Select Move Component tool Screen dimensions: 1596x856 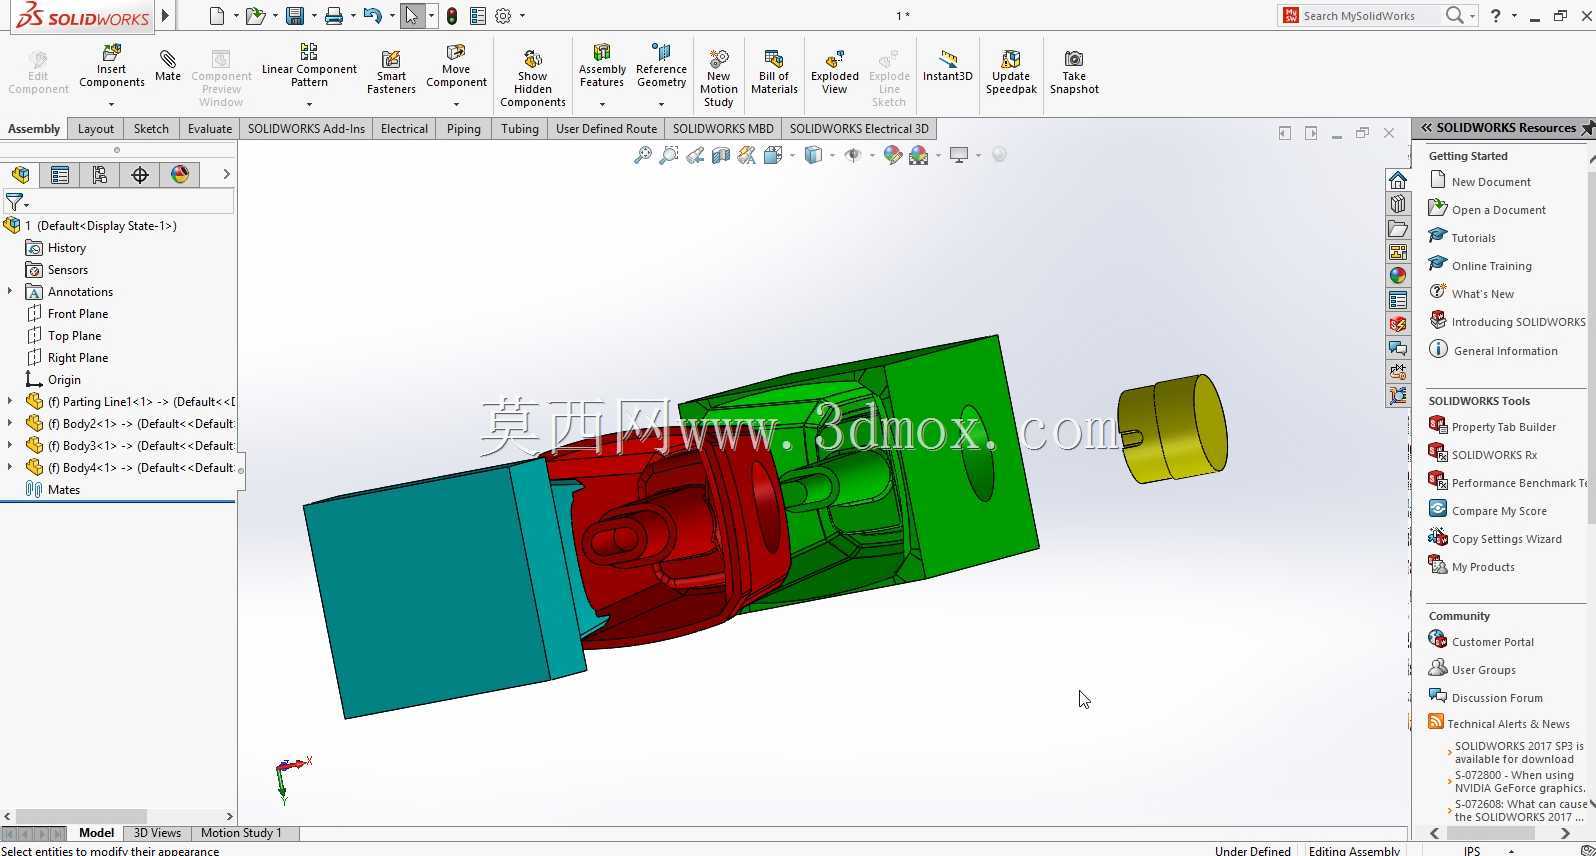point(456,66)
